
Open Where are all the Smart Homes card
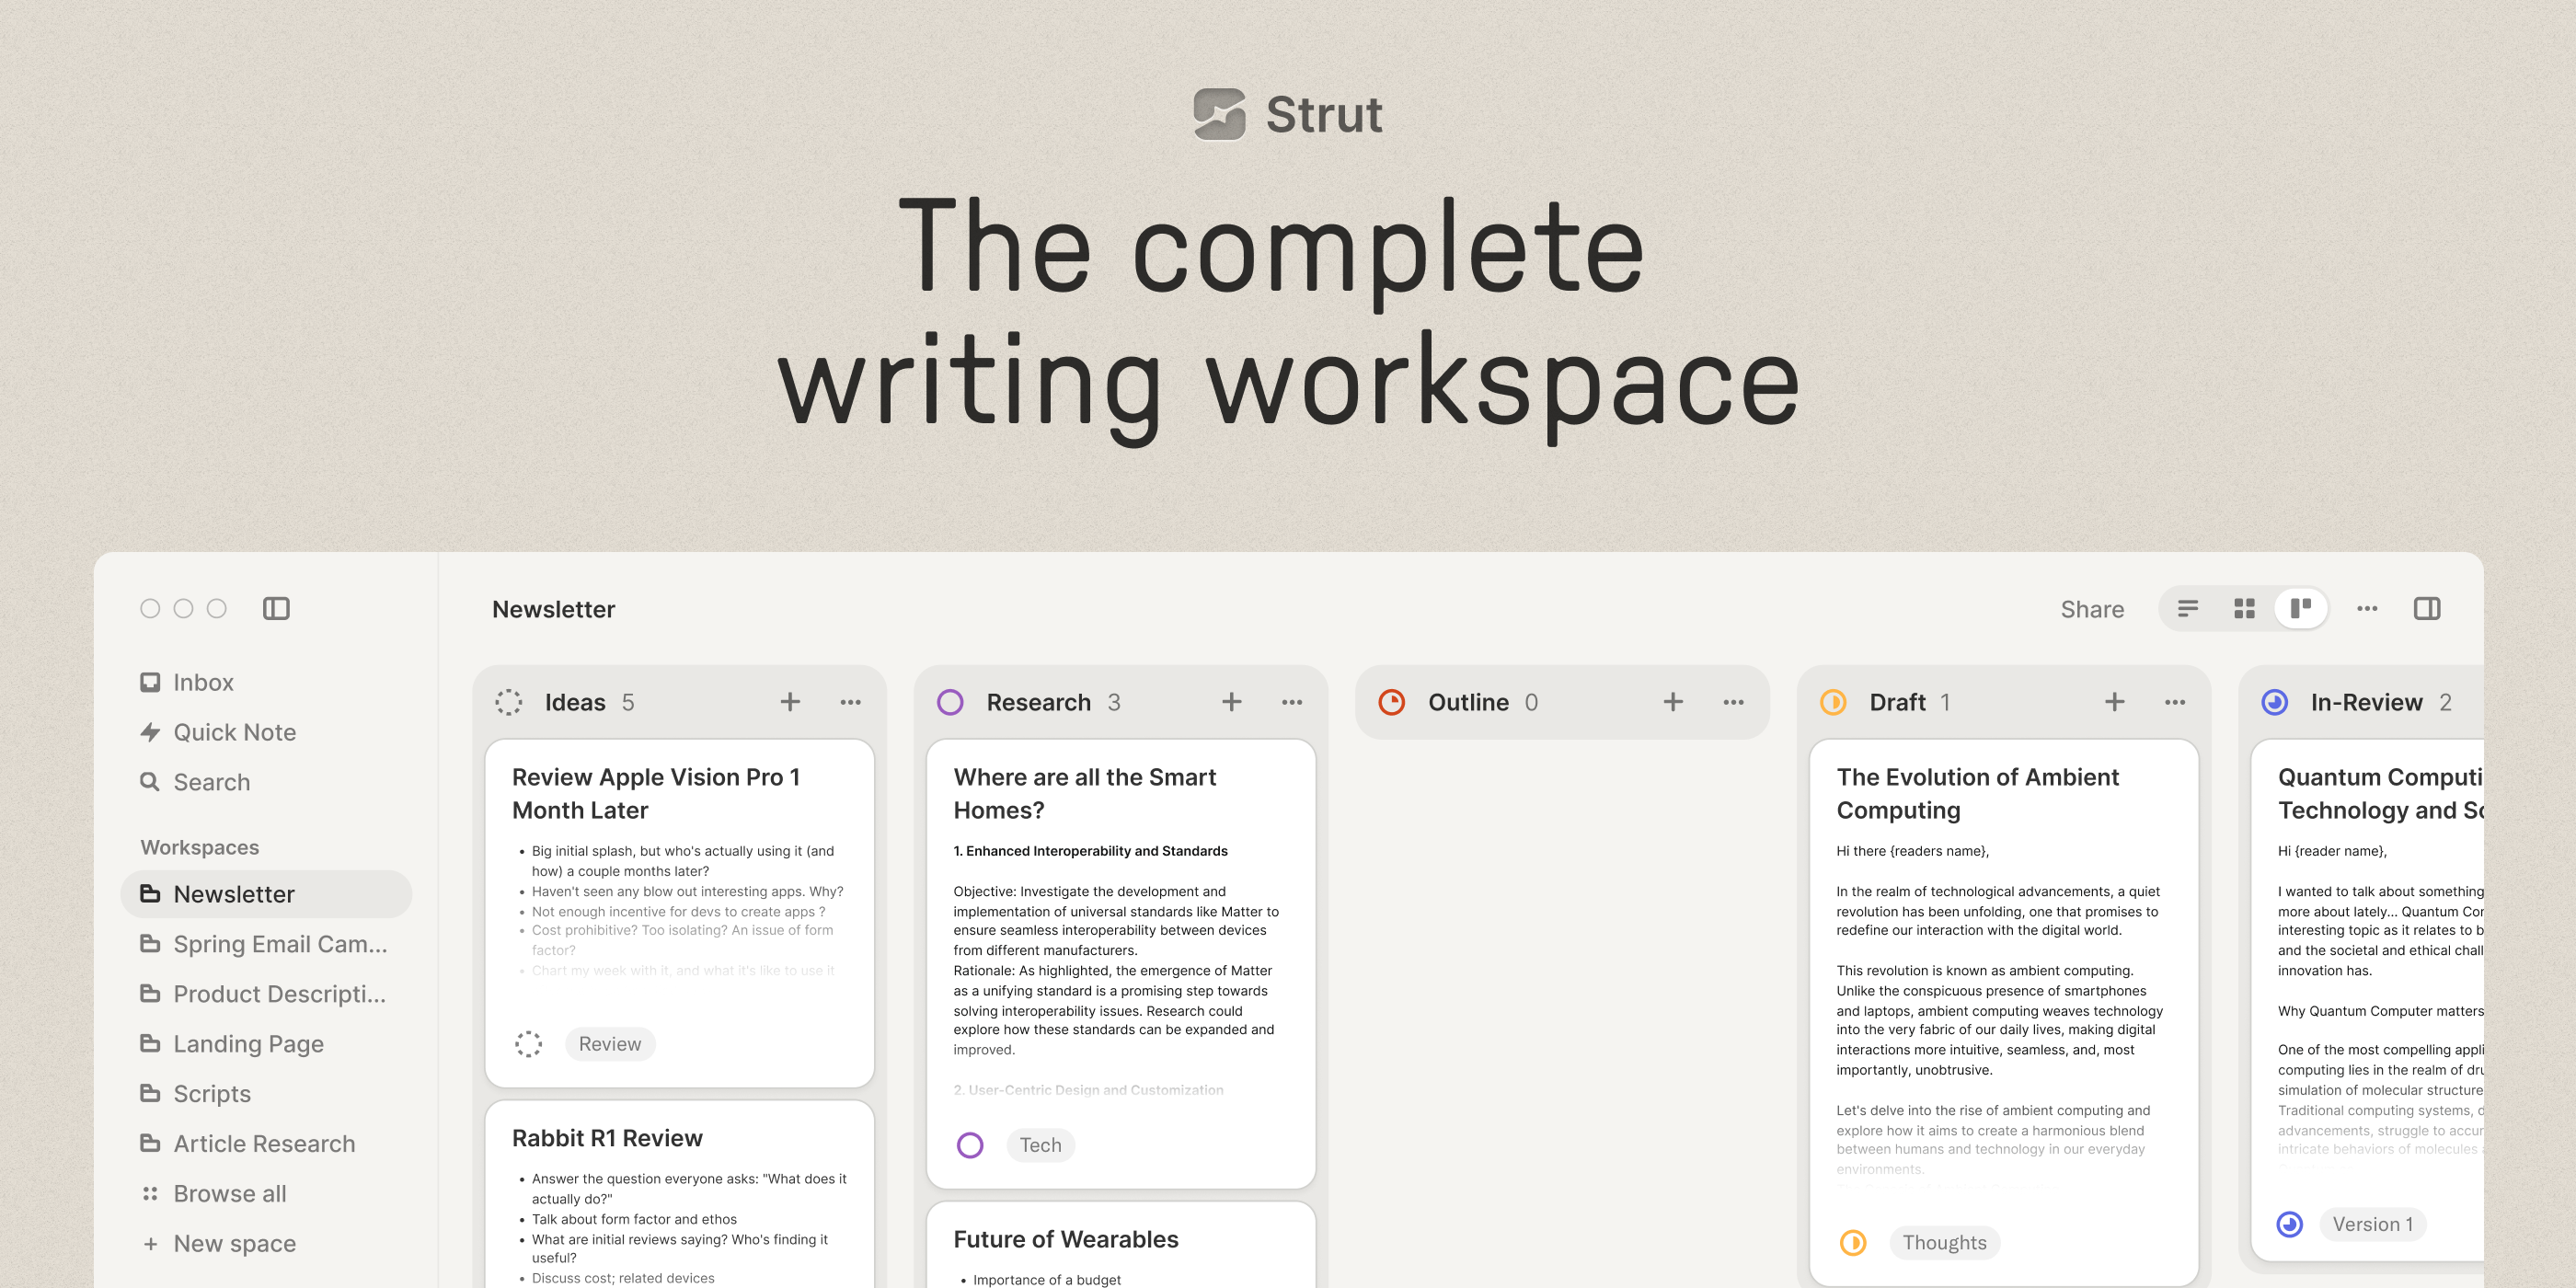(1121, 964)
